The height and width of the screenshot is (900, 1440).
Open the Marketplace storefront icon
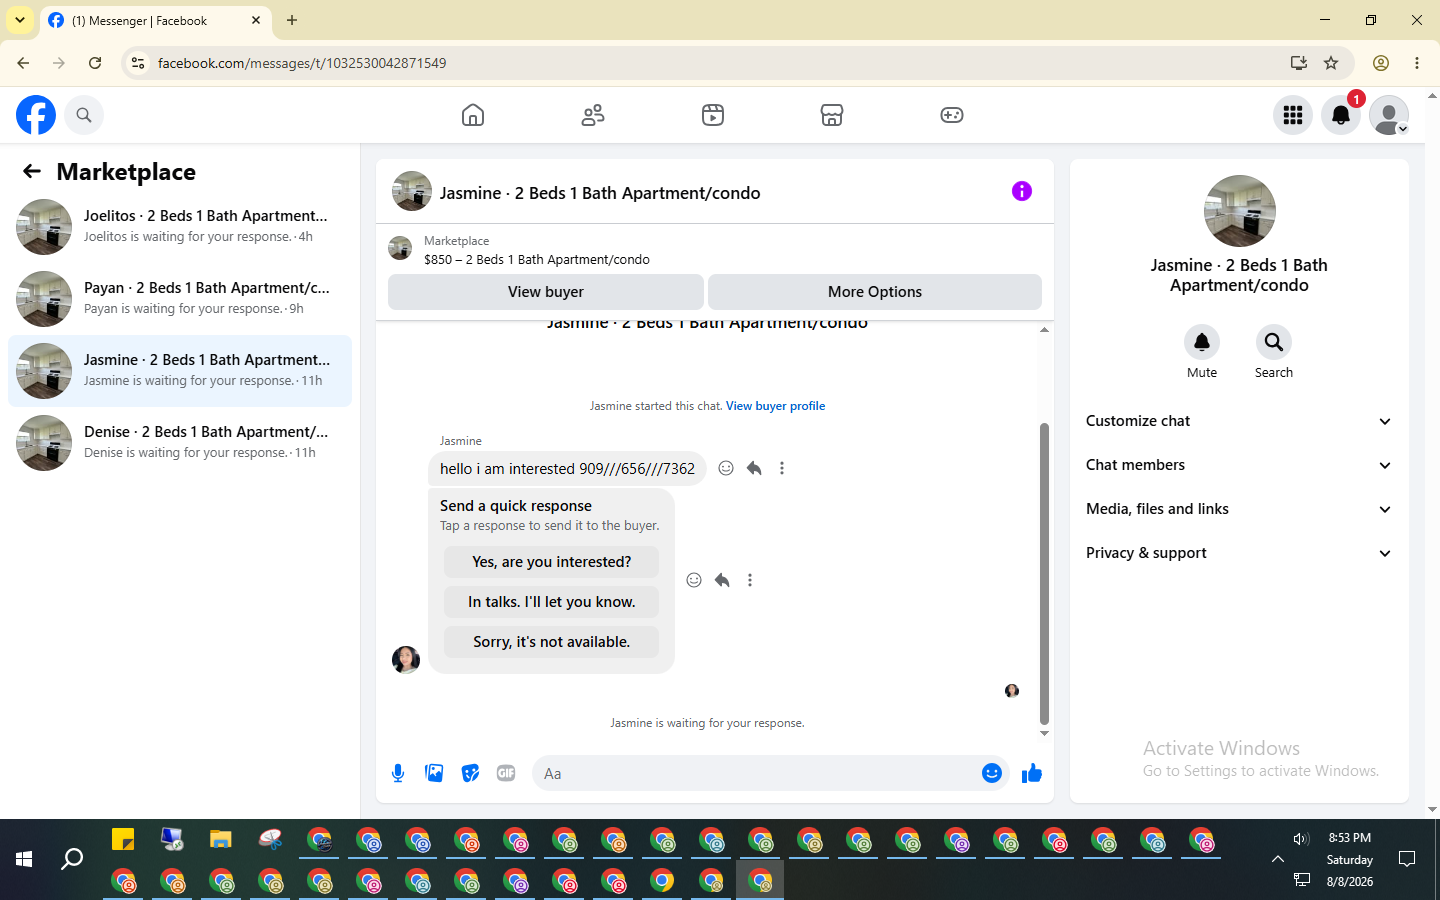[832, 115]
